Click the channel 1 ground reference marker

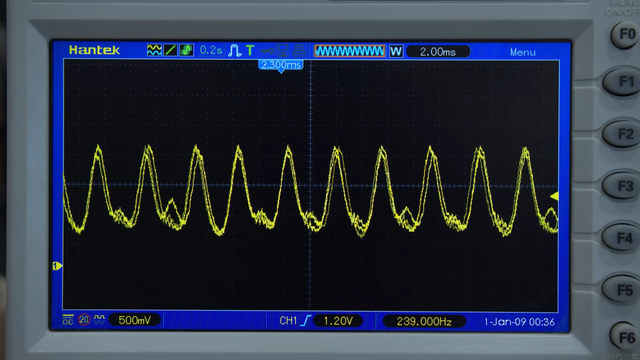point(57,266)
